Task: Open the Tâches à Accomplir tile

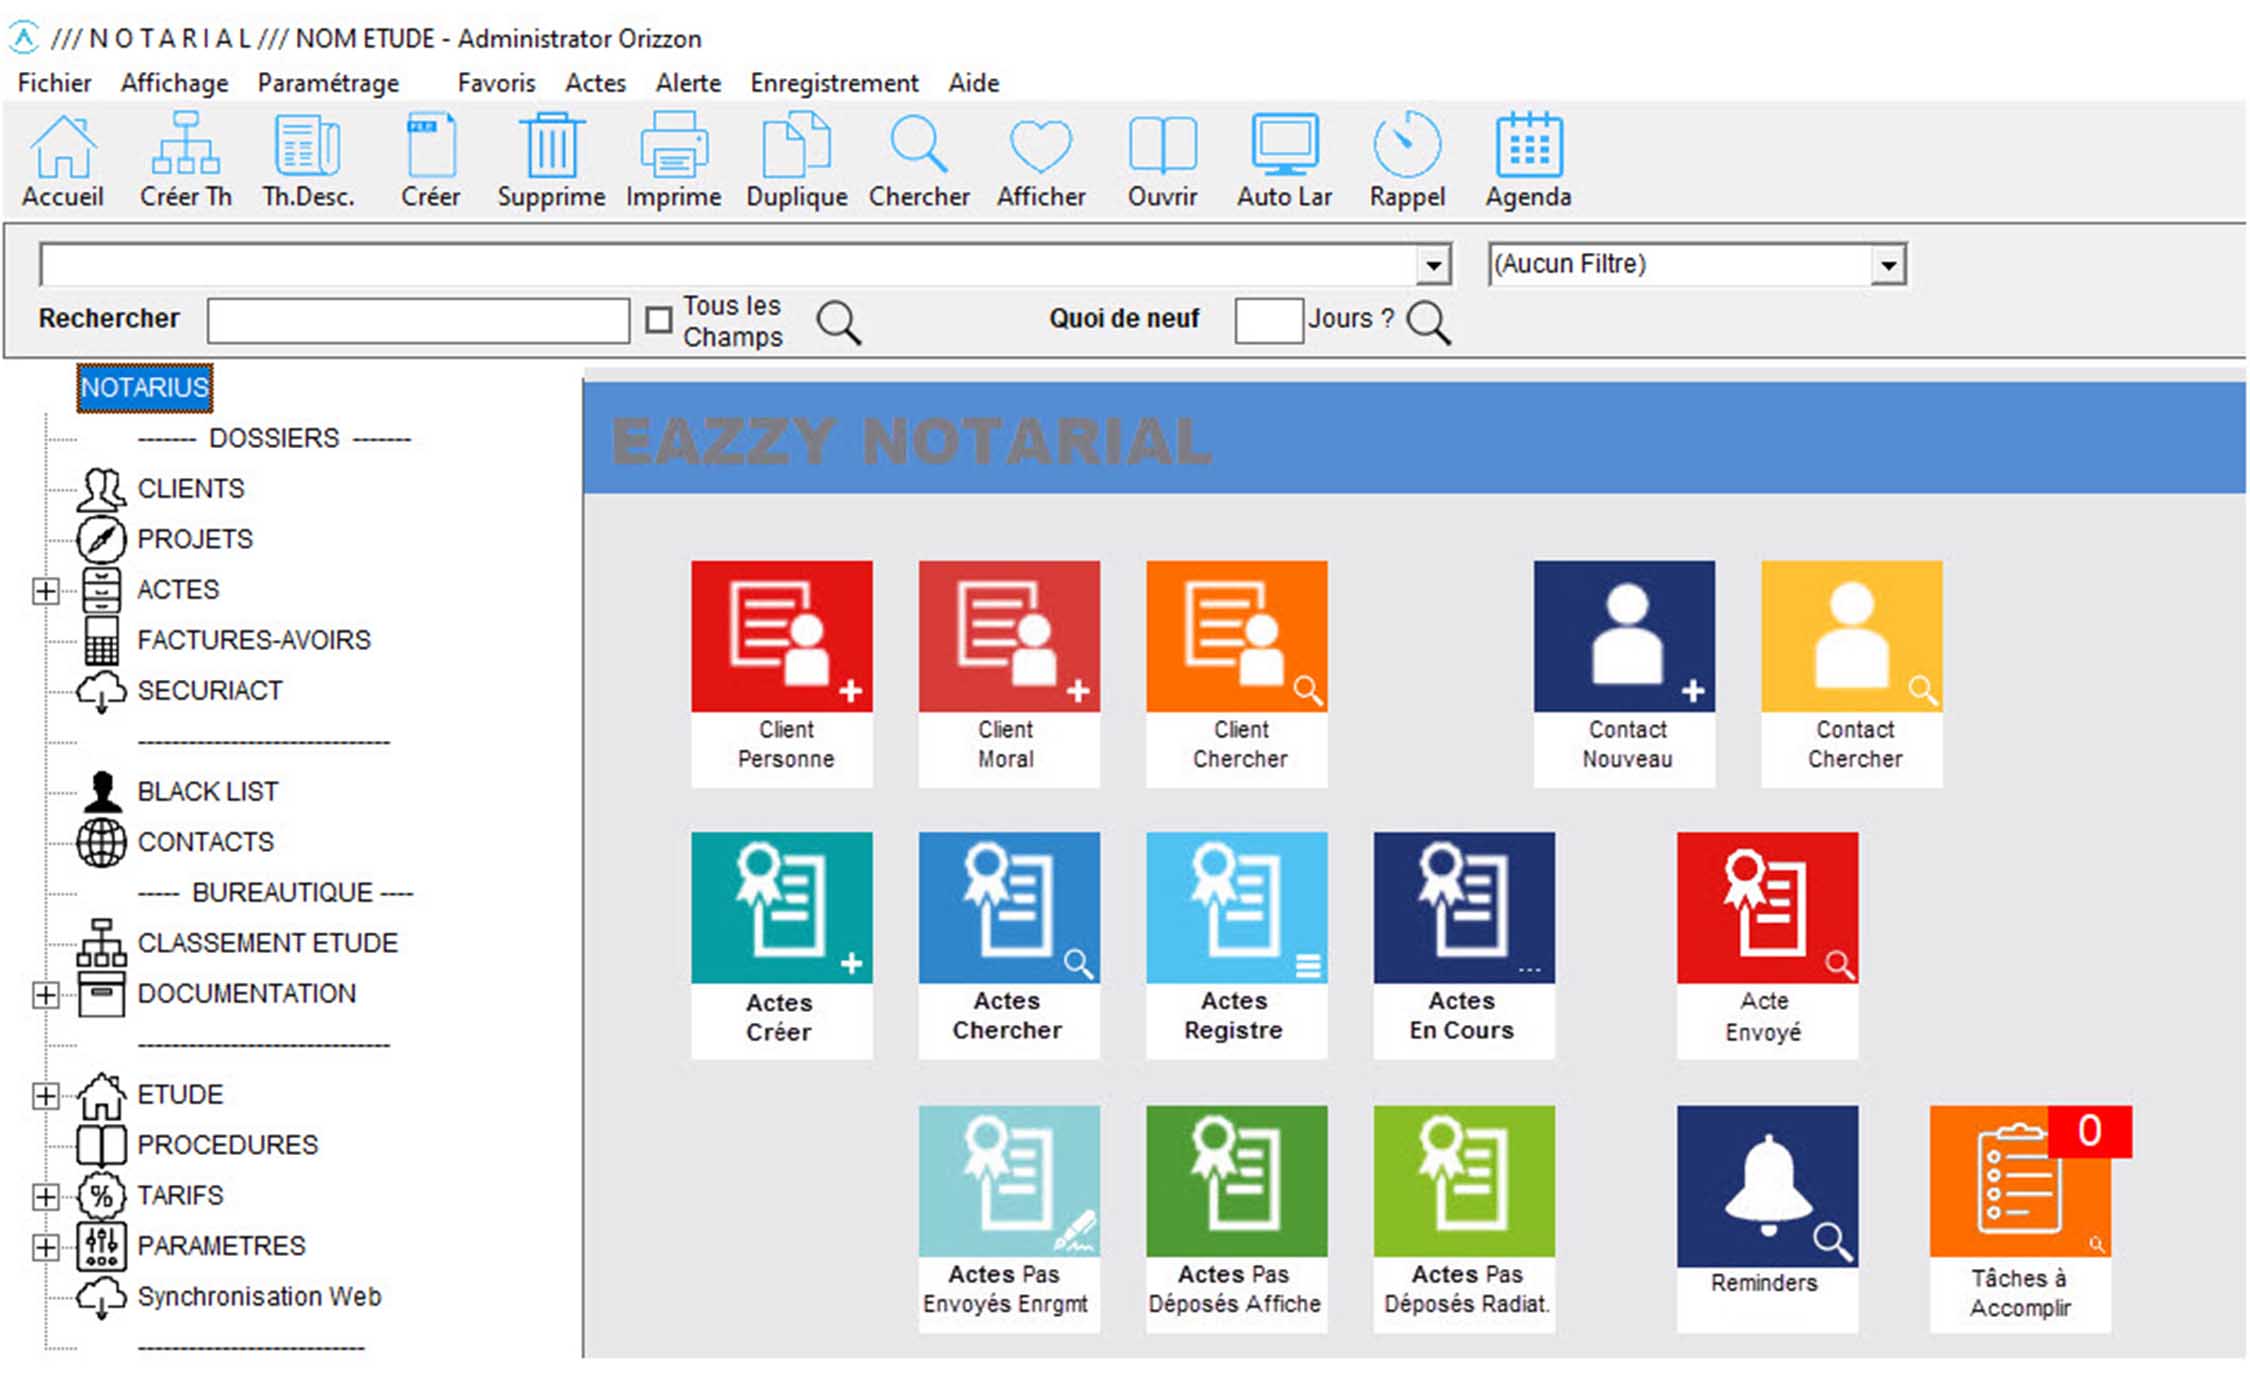Action: (2021, 1218)
